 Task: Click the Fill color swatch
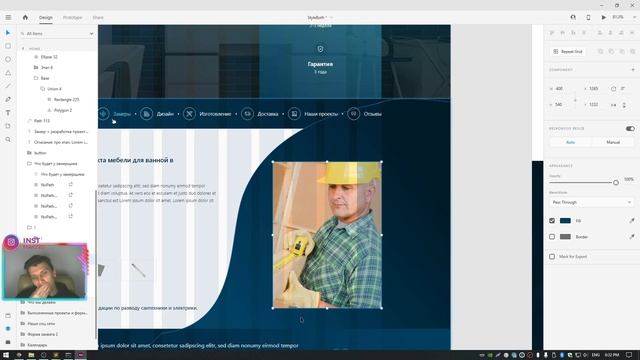(x=565, y=221)
